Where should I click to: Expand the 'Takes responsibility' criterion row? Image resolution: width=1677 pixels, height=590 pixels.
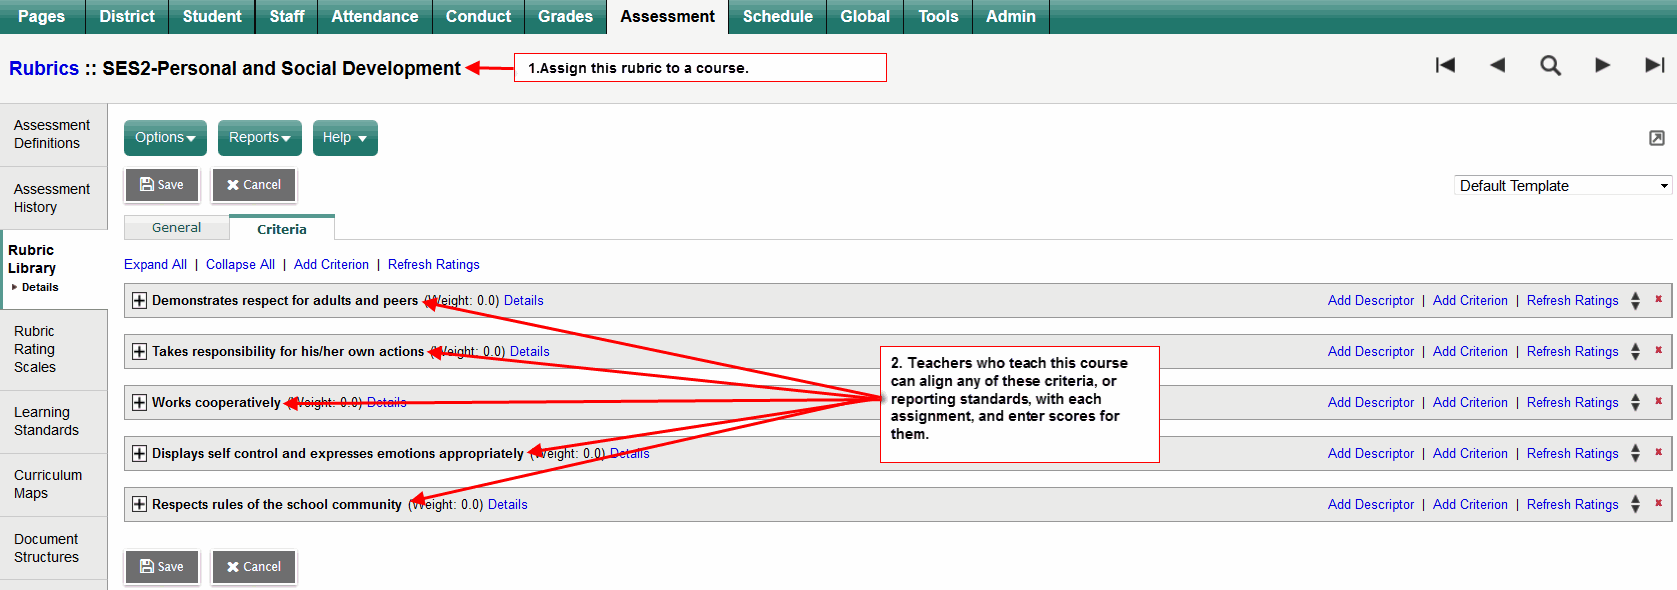tap(139, 352)
